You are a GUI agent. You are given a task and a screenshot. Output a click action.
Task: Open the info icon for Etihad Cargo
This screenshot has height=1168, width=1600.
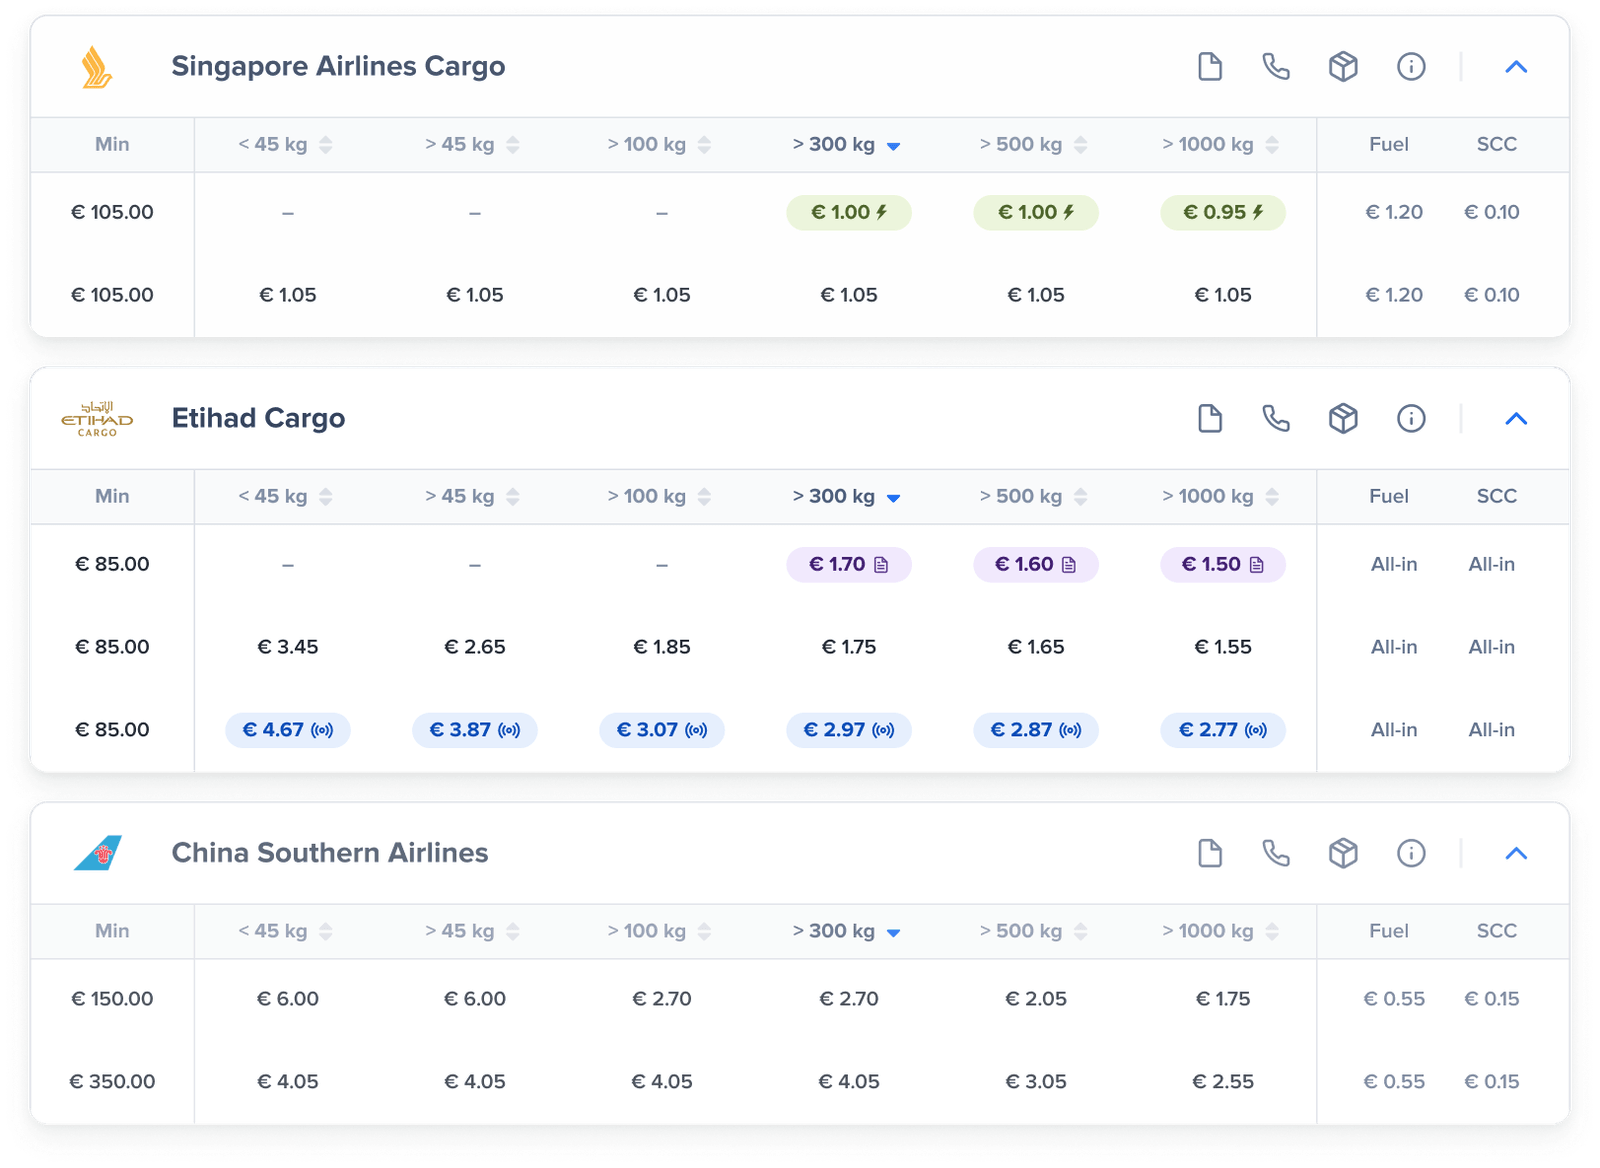click(1411, 418)
